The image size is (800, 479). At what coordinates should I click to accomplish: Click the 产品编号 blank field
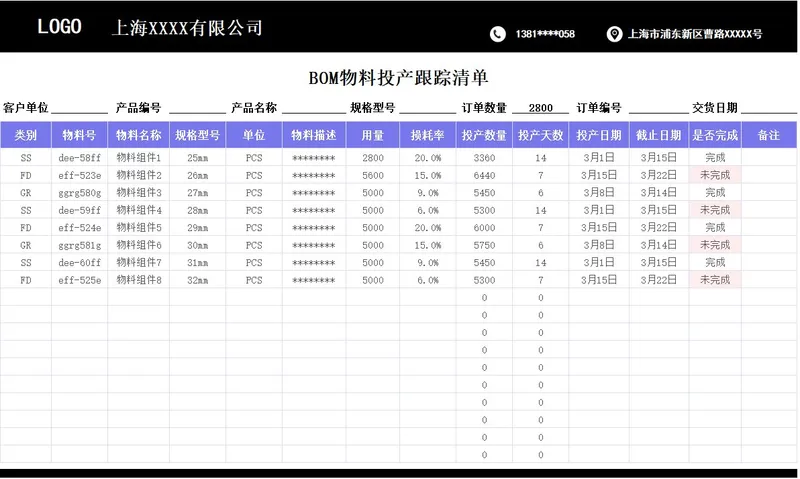(x=197, y=108)
